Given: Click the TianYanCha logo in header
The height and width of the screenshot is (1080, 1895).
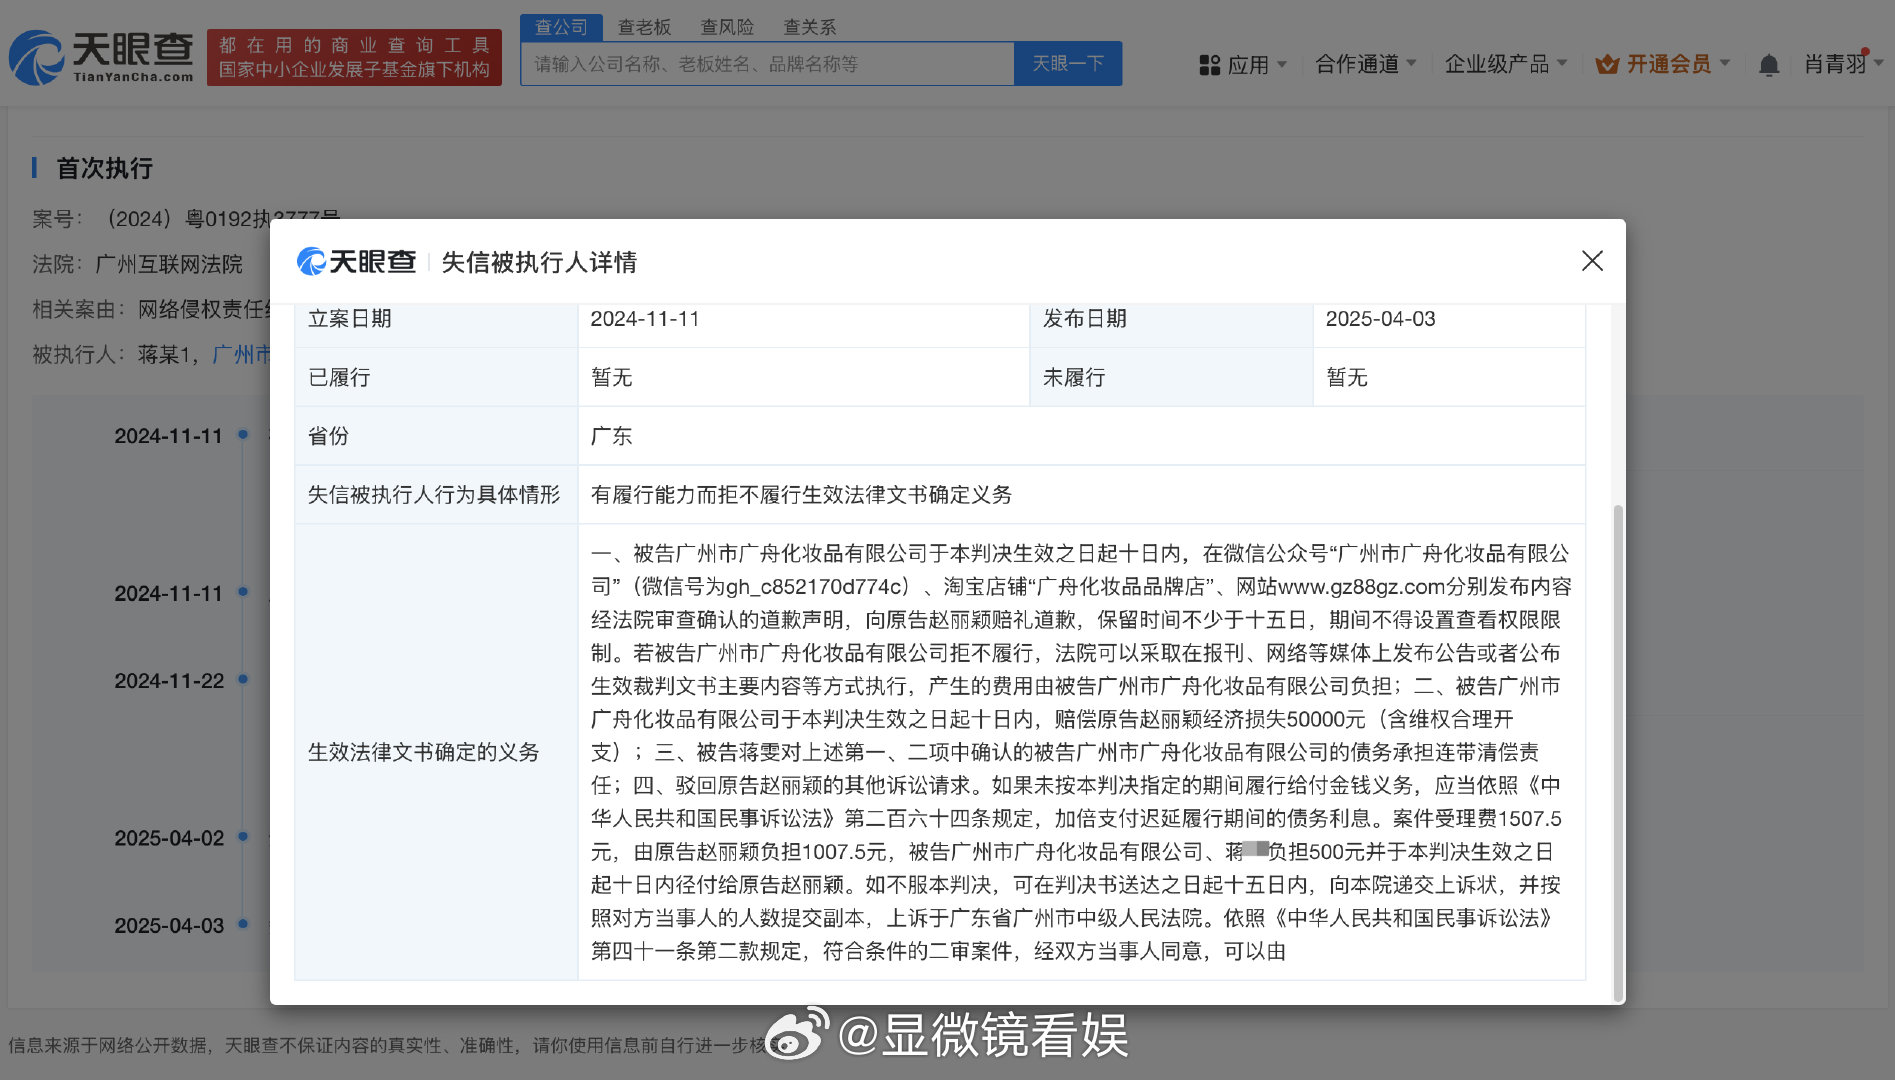Looking at the screenshot, I should click(101, 57).
